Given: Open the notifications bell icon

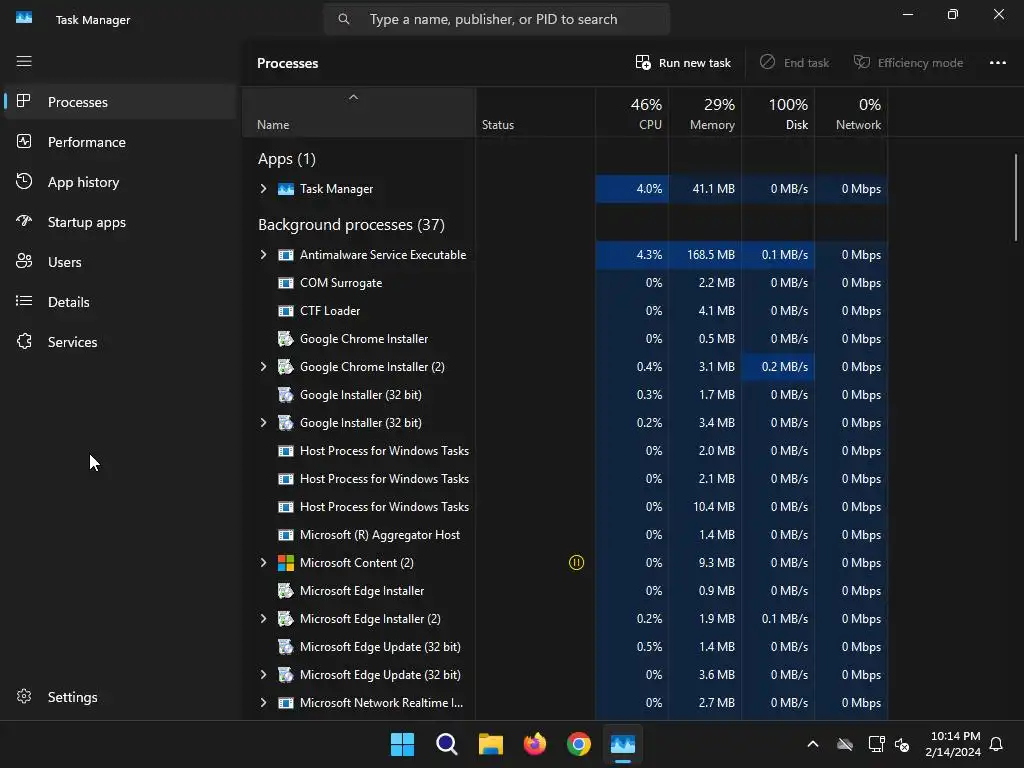Looking at the screenshot, I should [997, 744].
